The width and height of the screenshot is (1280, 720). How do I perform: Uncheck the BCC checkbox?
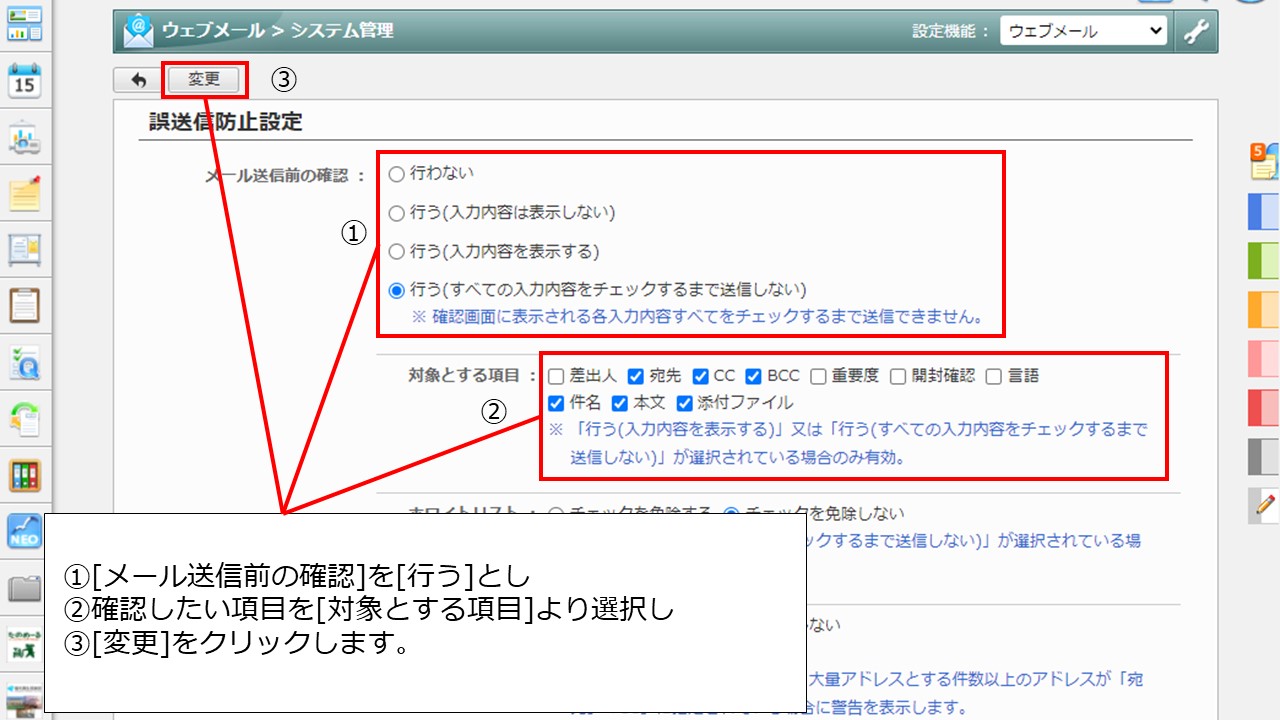754,377
